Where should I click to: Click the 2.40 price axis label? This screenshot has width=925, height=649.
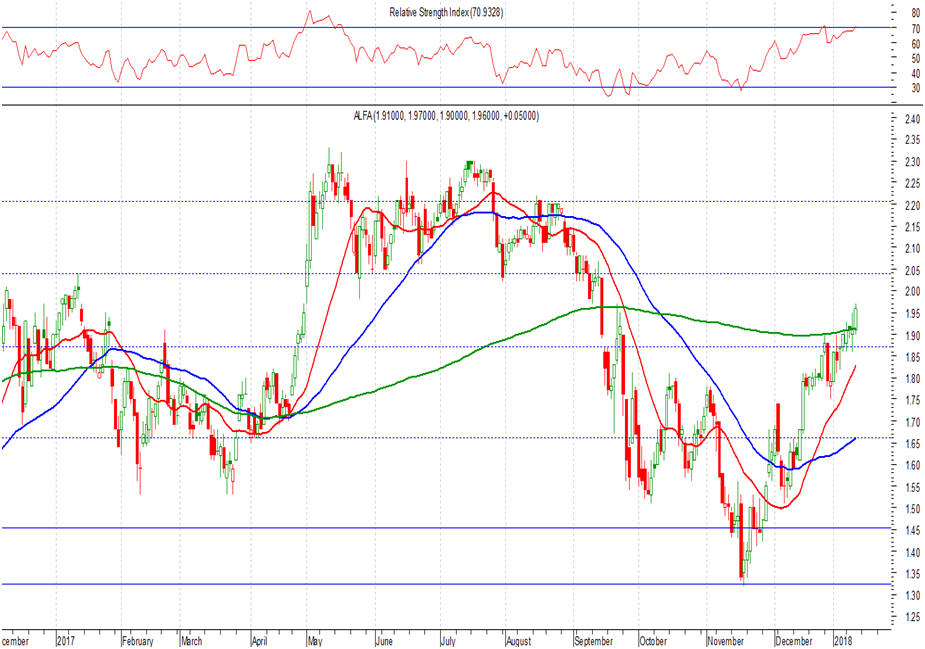913,119
